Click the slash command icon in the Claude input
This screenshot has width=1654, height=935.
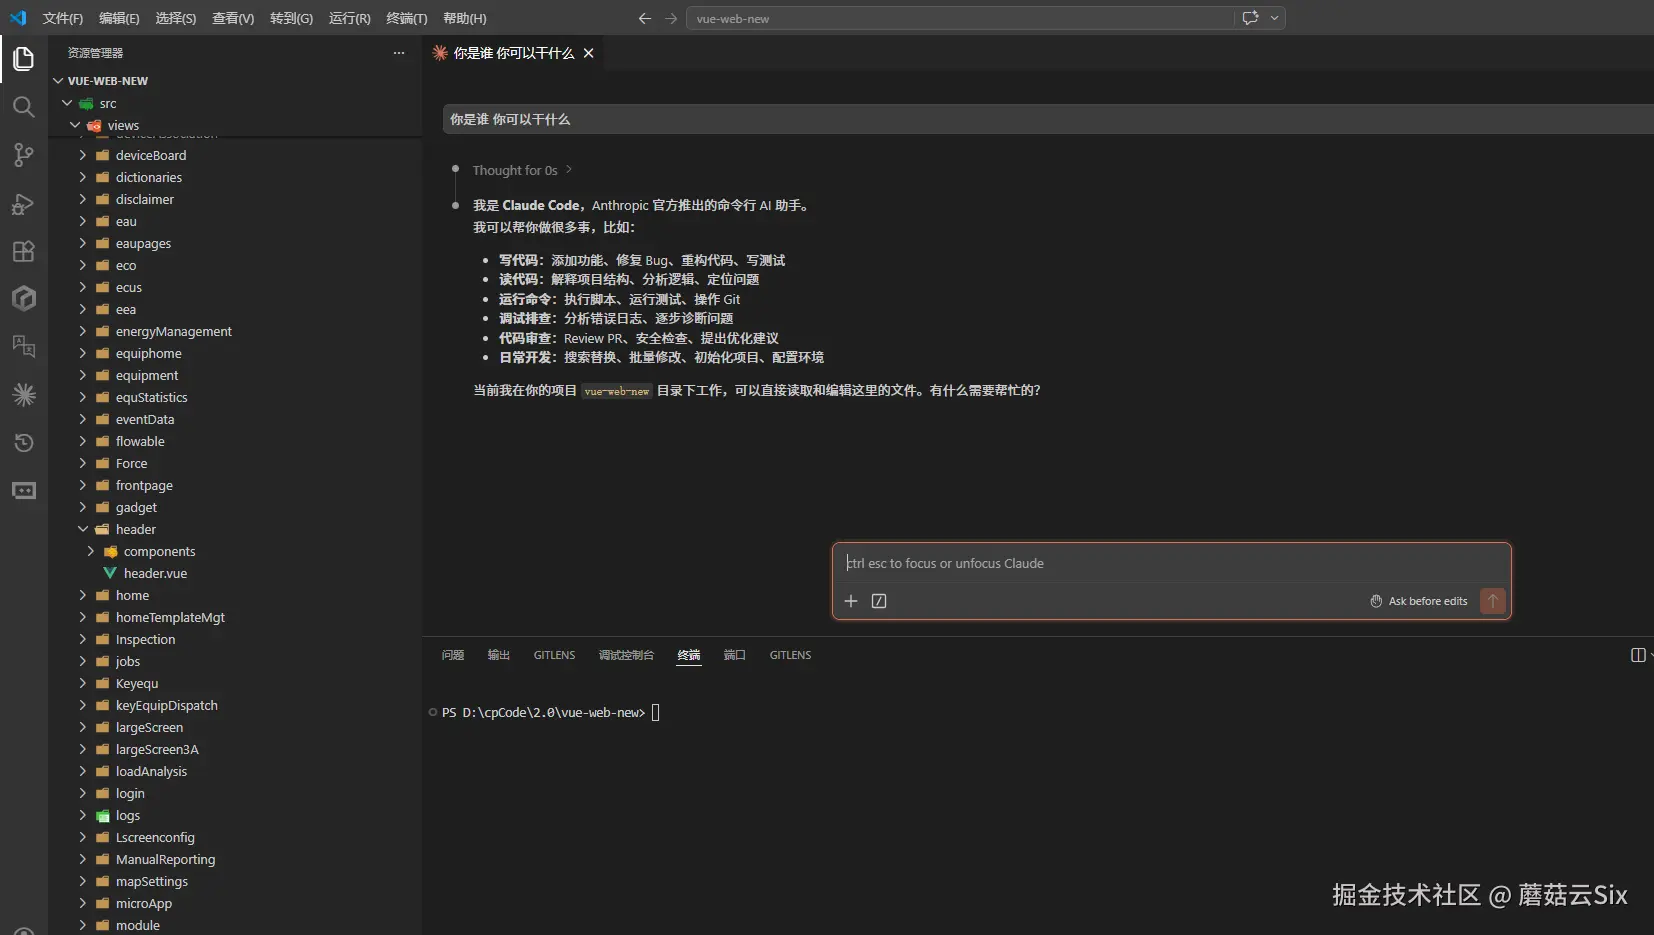[879, 601]
